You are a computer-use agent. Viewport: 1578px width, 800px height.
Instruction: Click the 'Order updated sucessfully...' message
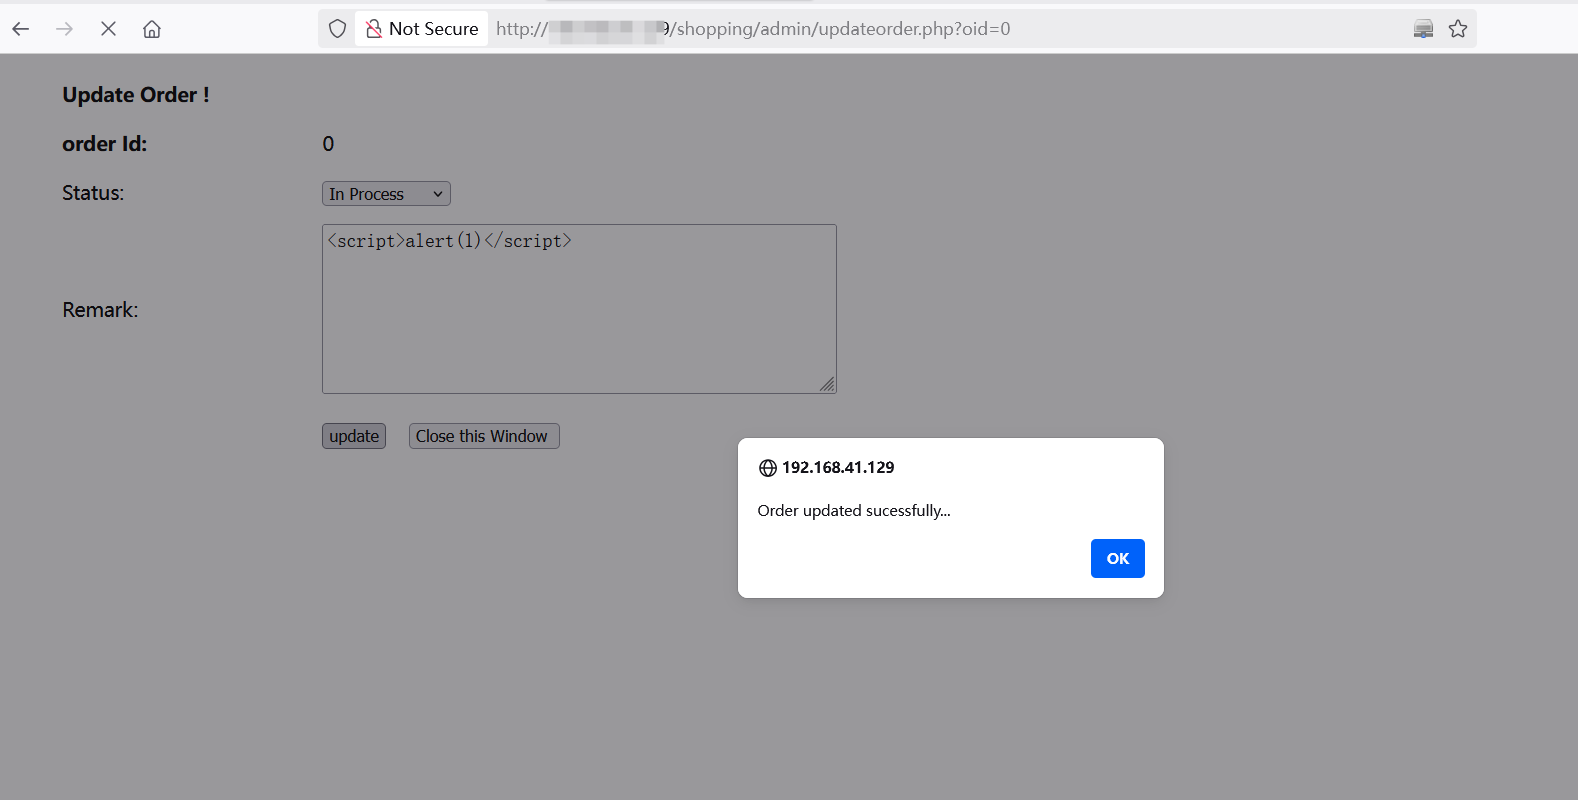point(854,511)
